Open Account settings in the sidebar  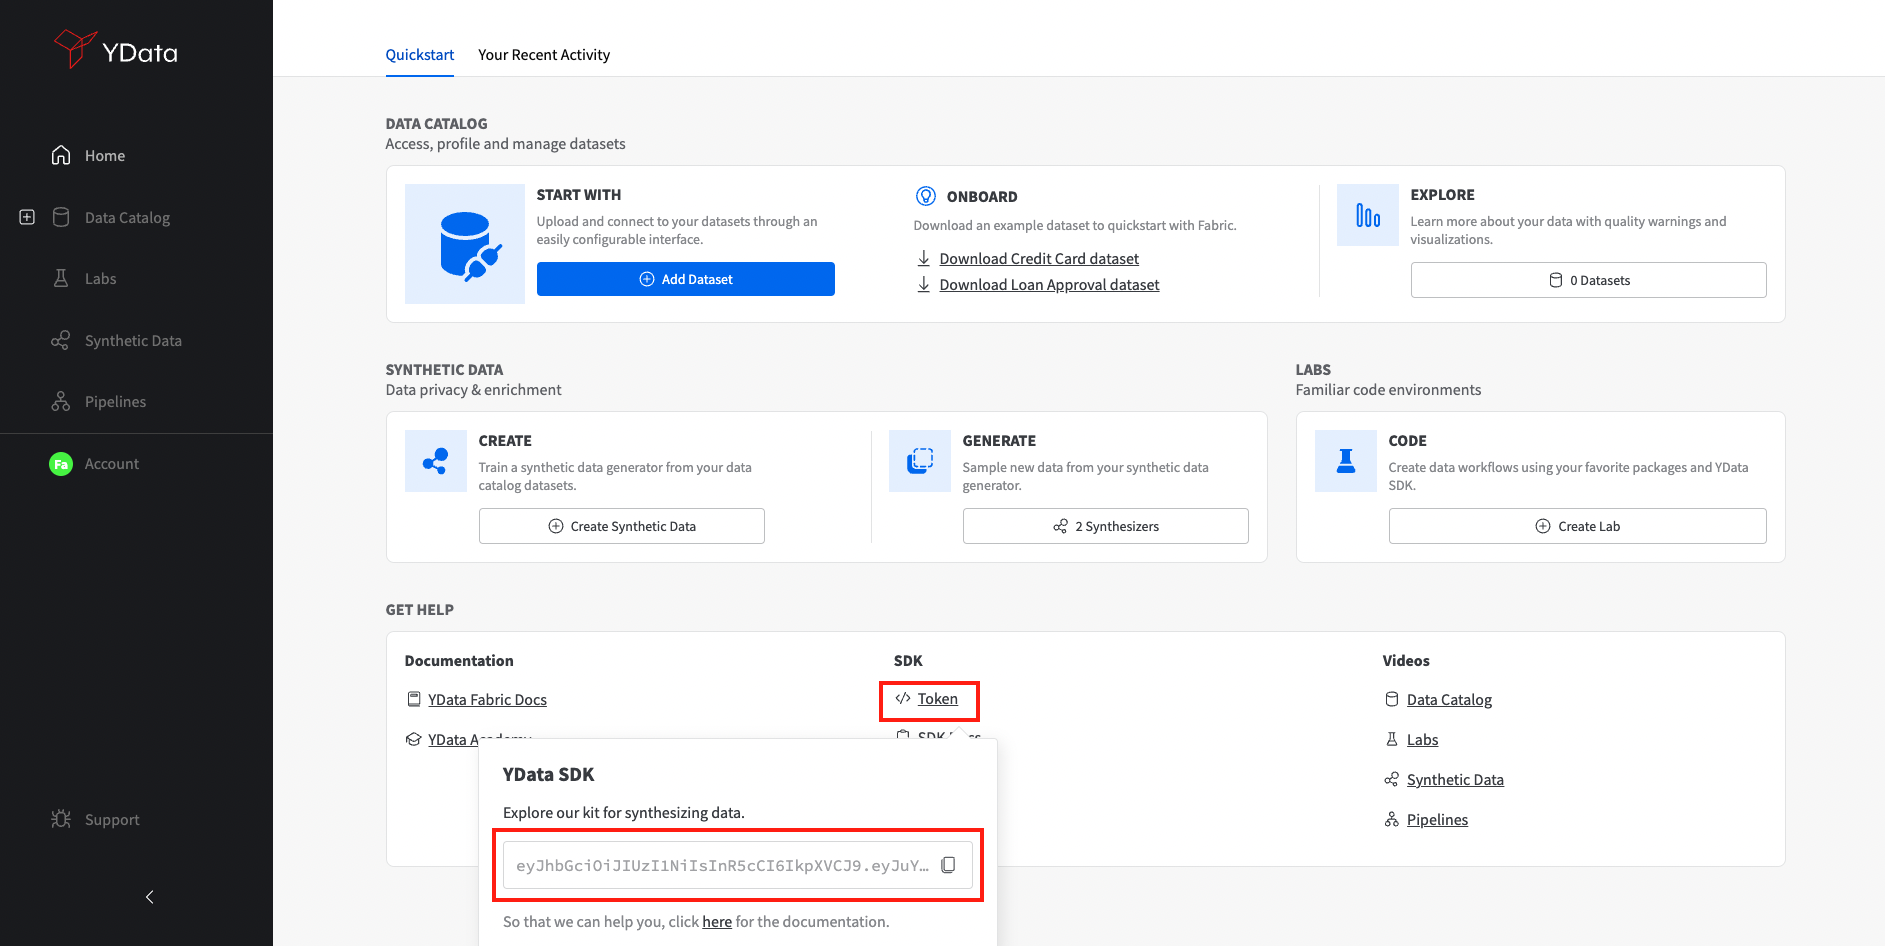coord(112,464)
